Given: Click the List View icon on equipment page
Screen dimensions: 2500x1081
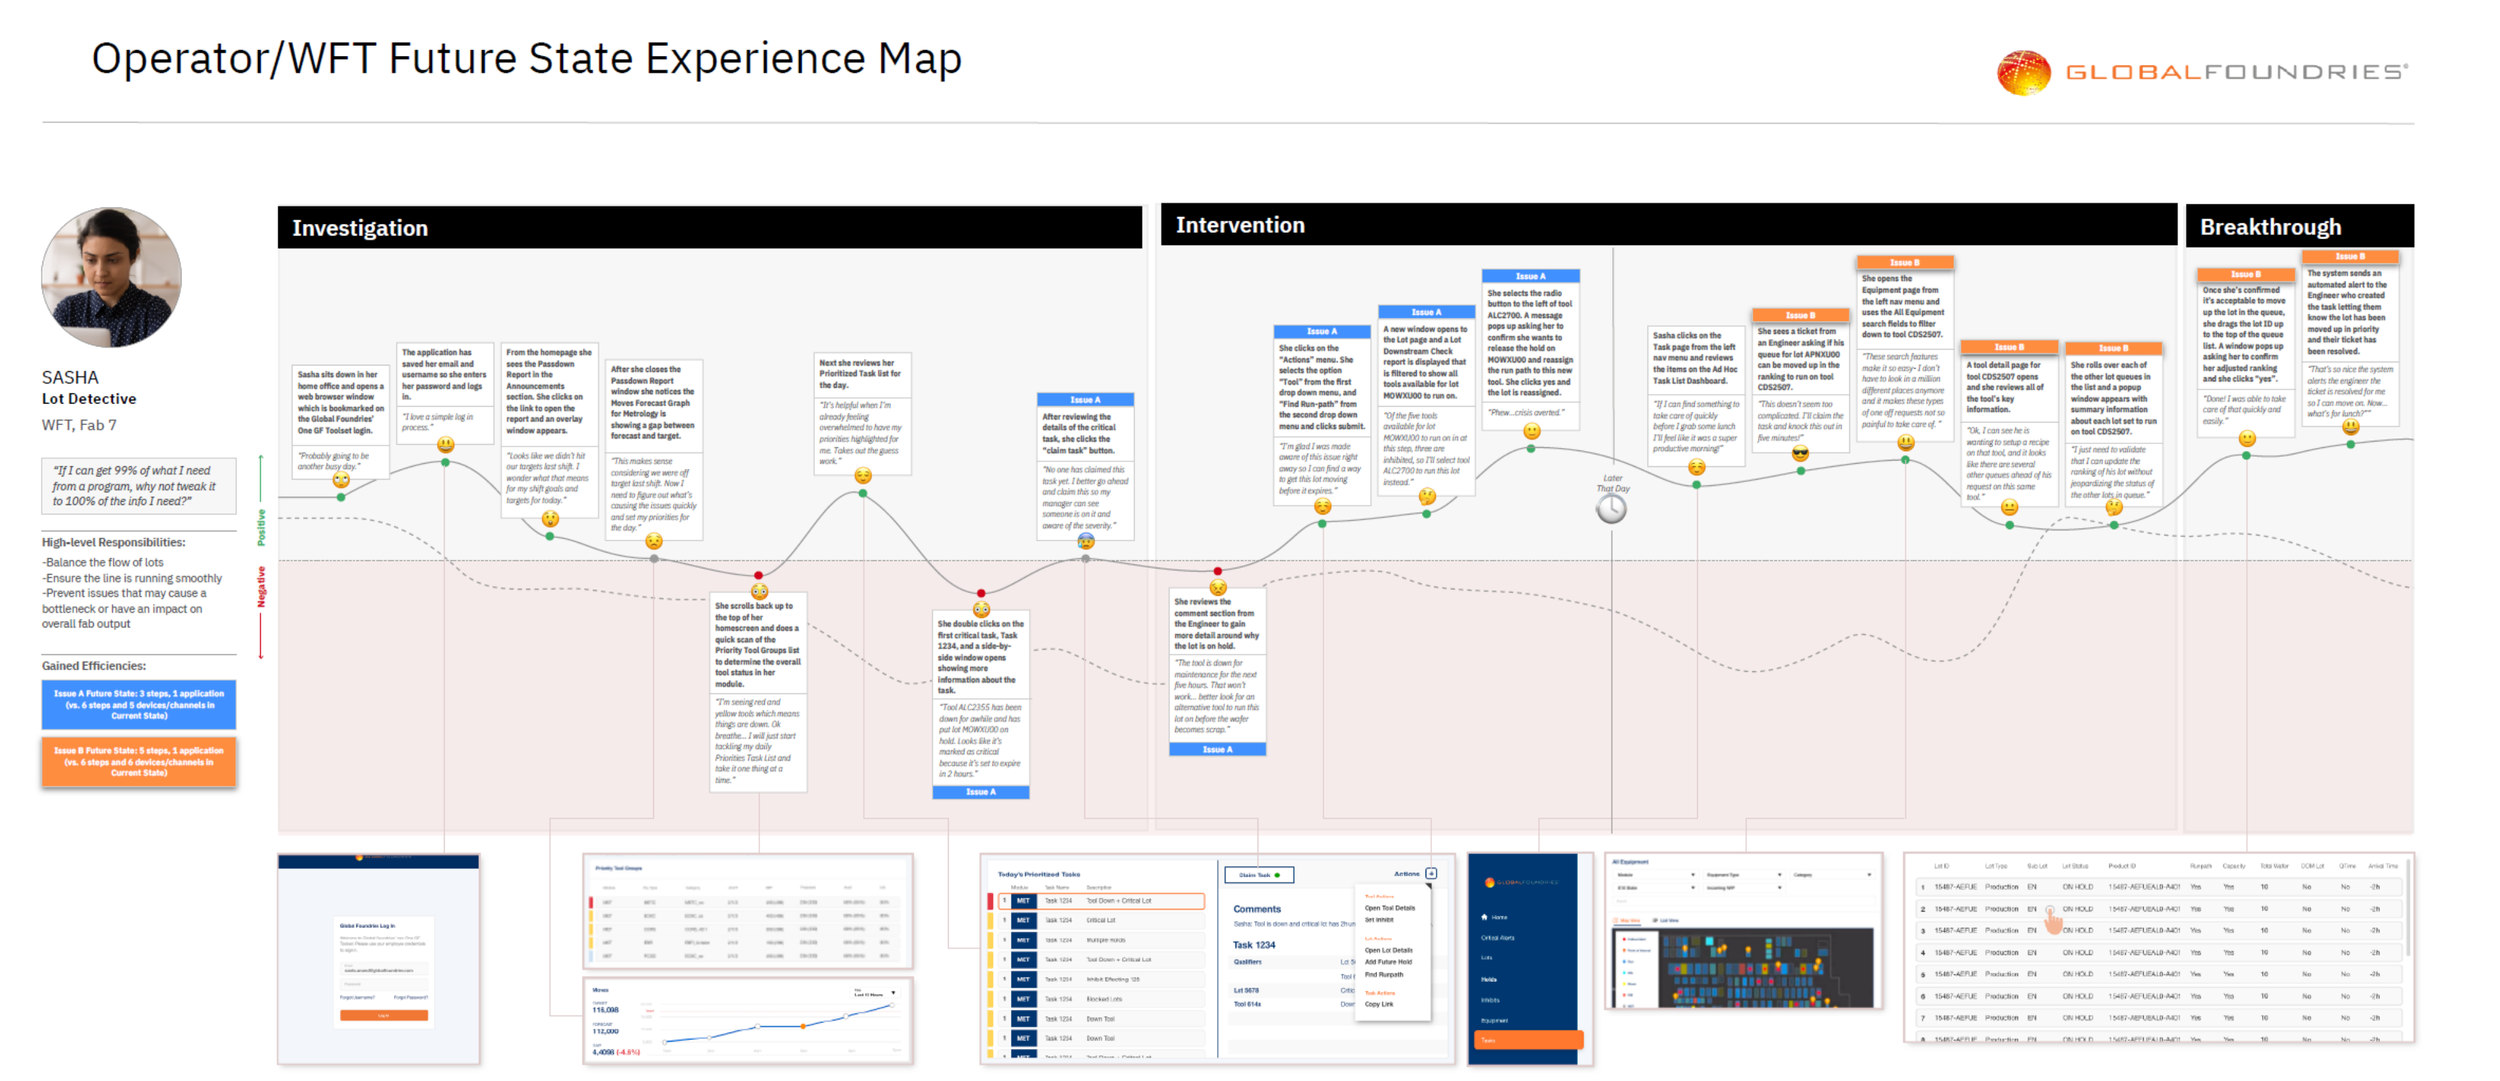Looking at the screenshot, I should tap(1657, 920).
